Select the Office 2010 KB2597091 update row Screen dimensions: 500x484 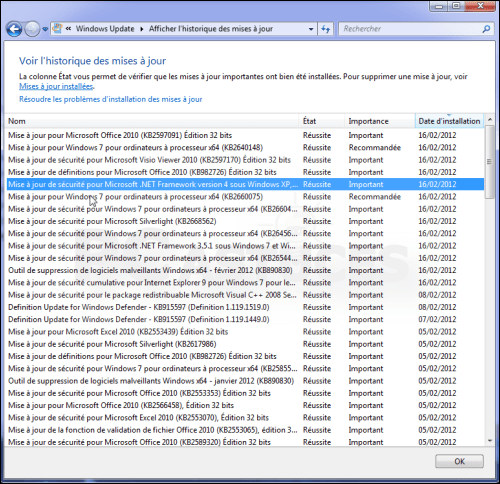click(245, 135)
